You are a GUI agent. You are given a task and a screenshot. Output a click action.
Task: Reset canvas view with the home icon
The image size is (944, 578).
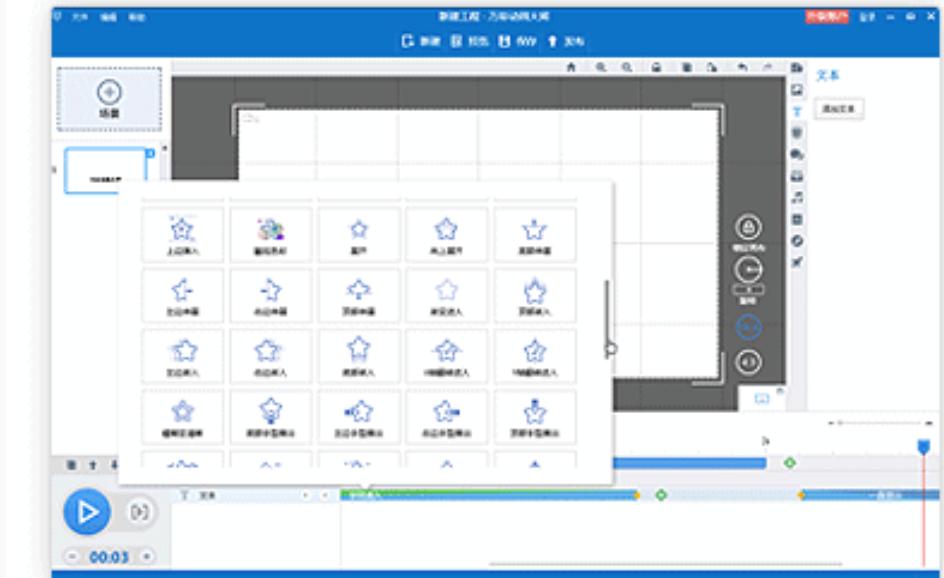pyautogui.click(x=571, y=67)
